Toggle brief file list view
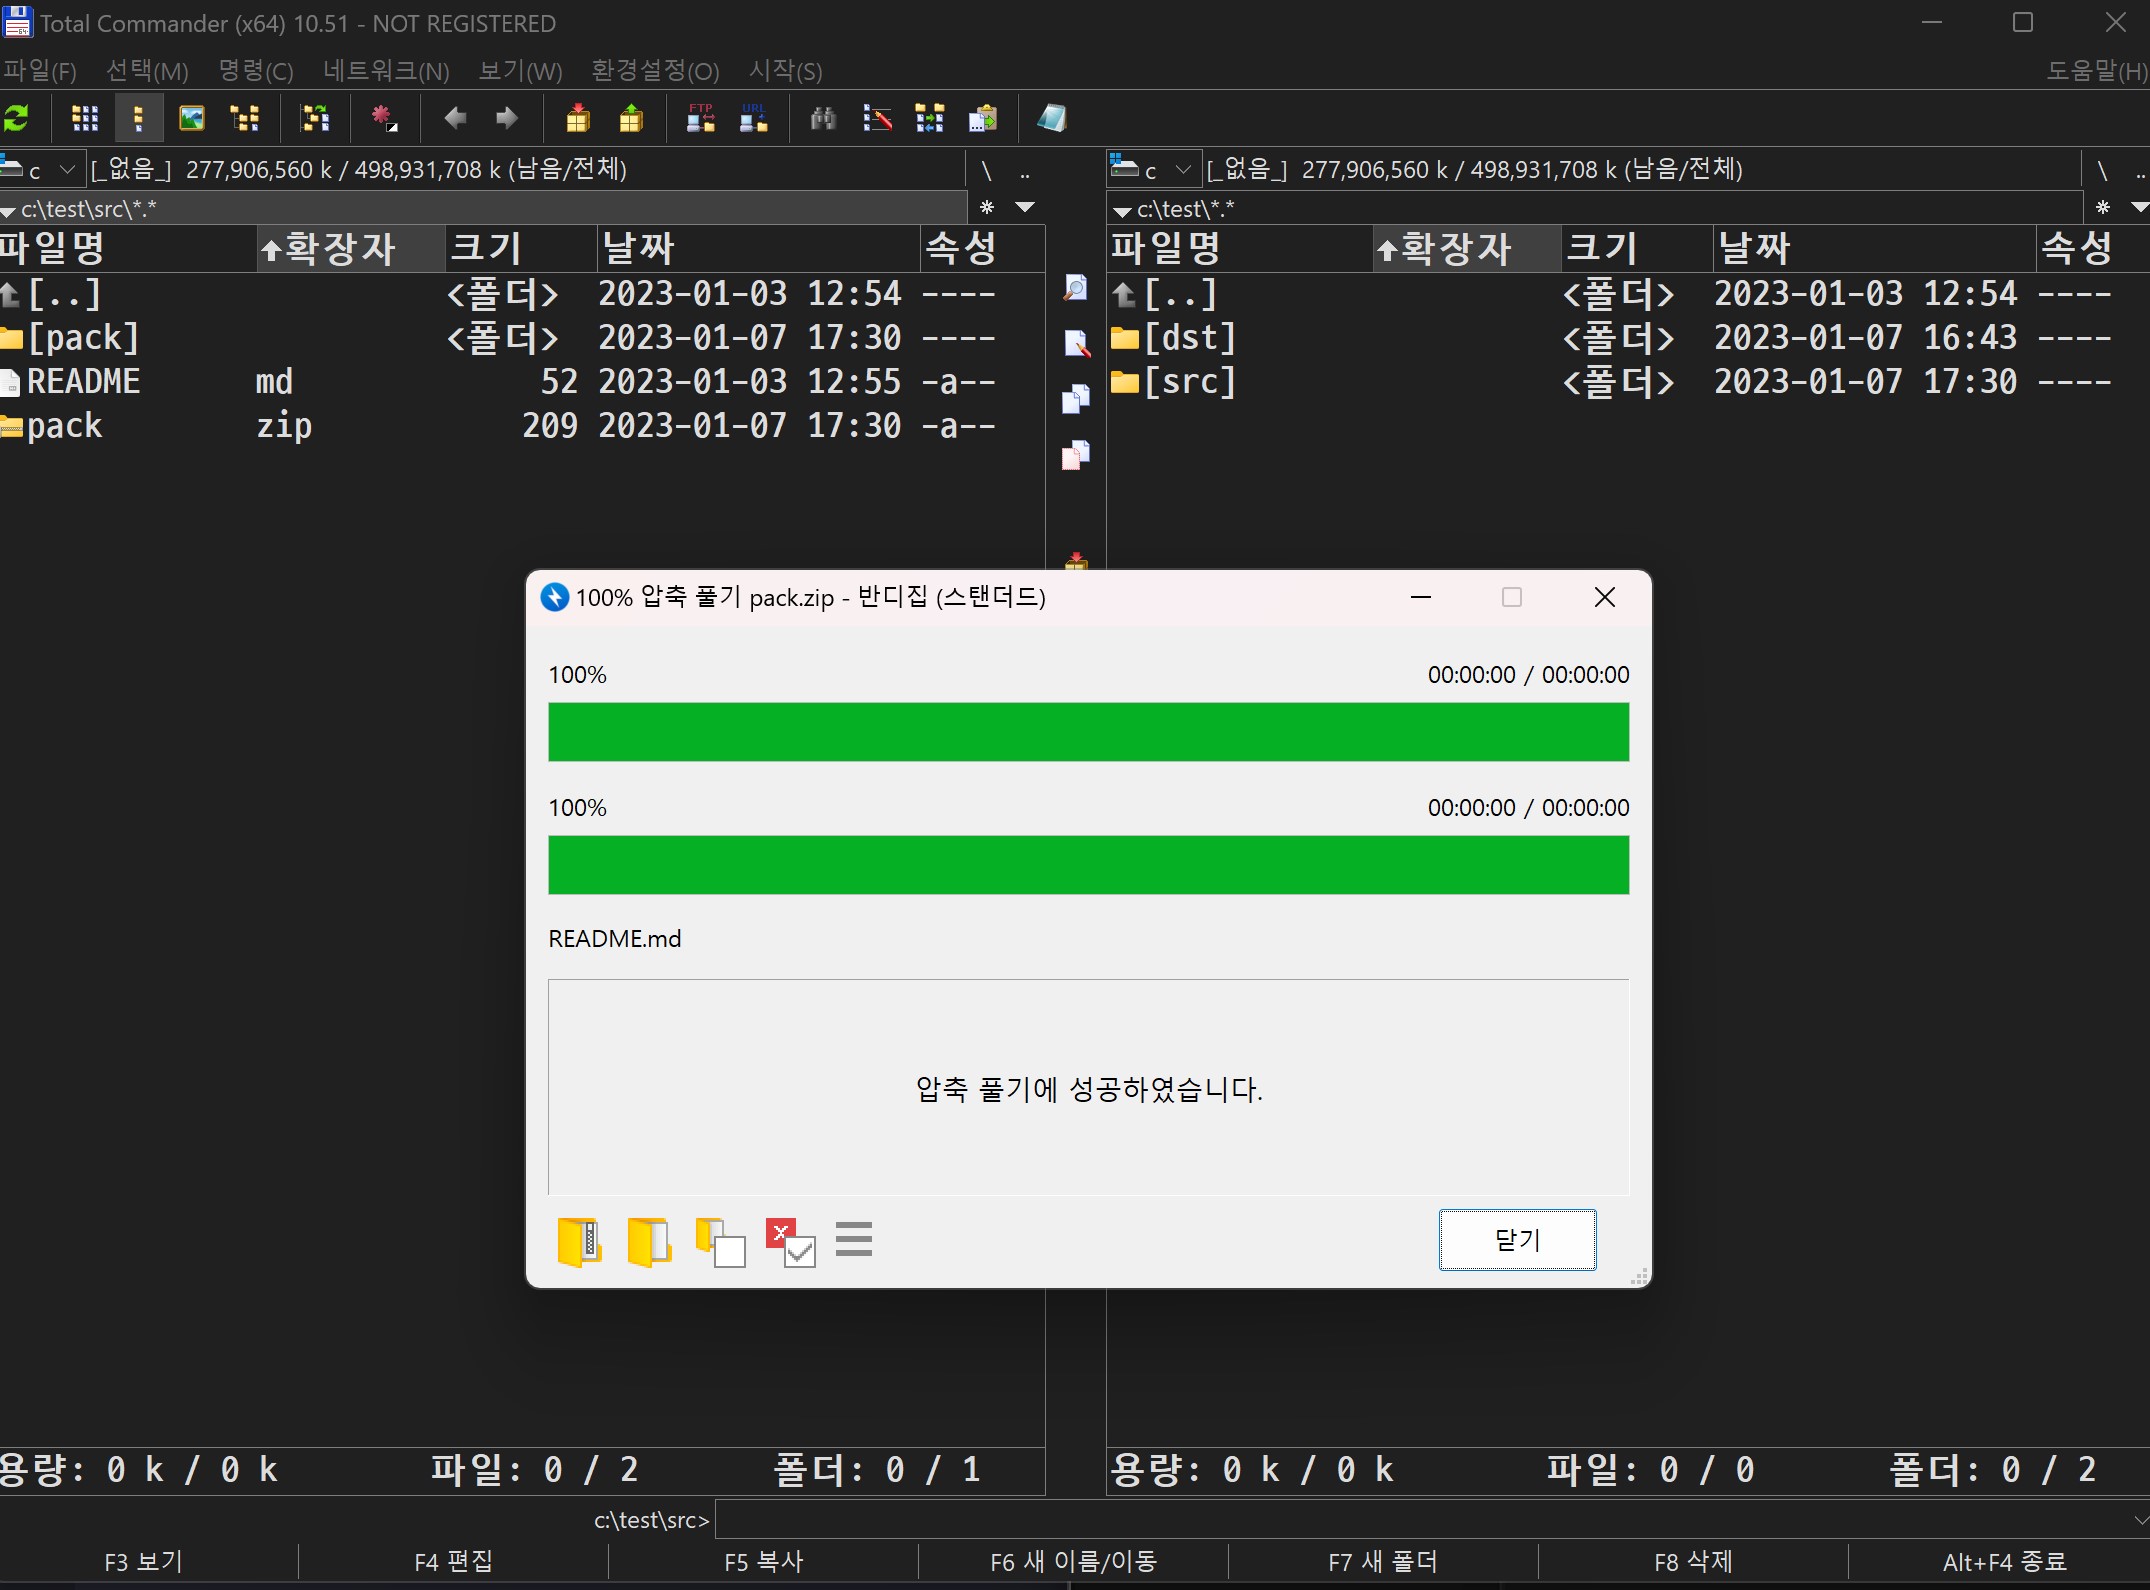Viewport: 2150px width, 1590px height. [x=85, y=119]
